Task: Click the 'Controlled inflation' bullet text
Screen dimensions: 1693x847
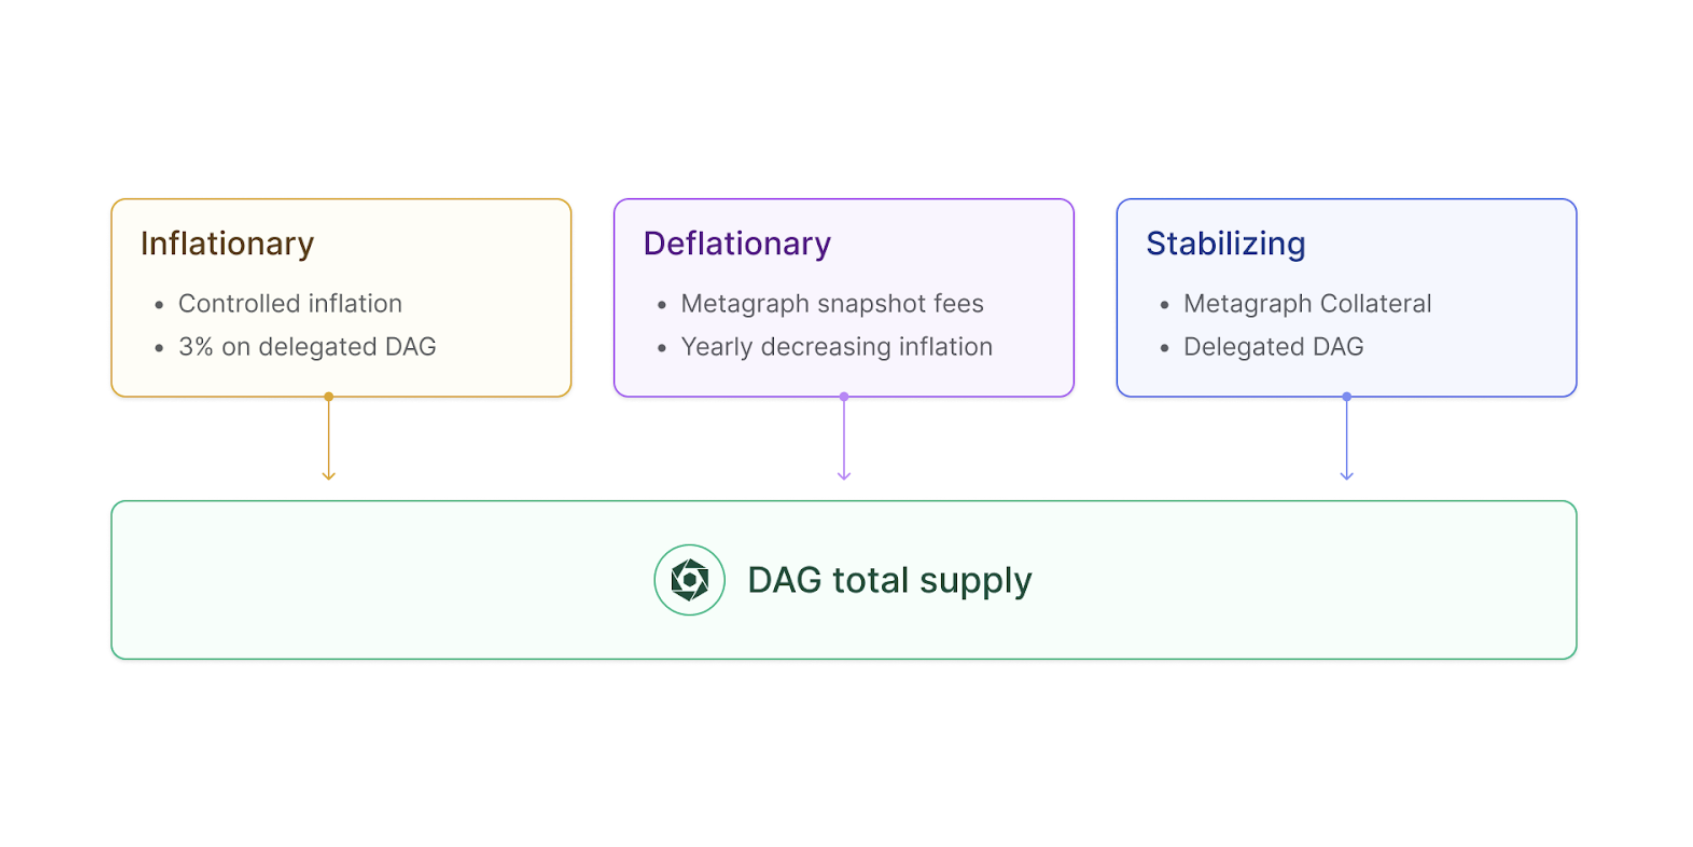Action: 290,304
